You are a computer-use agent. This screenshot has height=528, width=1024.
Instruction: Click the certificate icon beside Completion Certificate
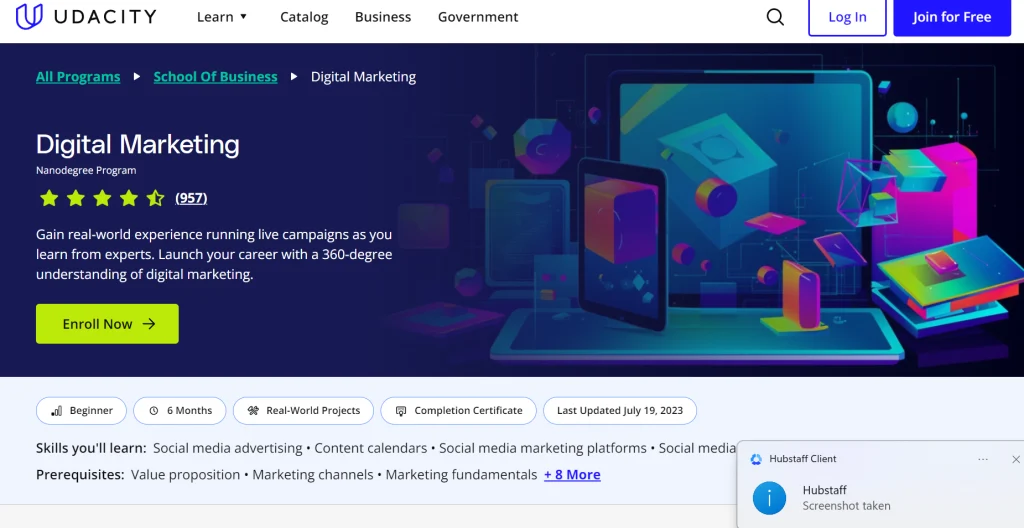(x=402, y=411)
